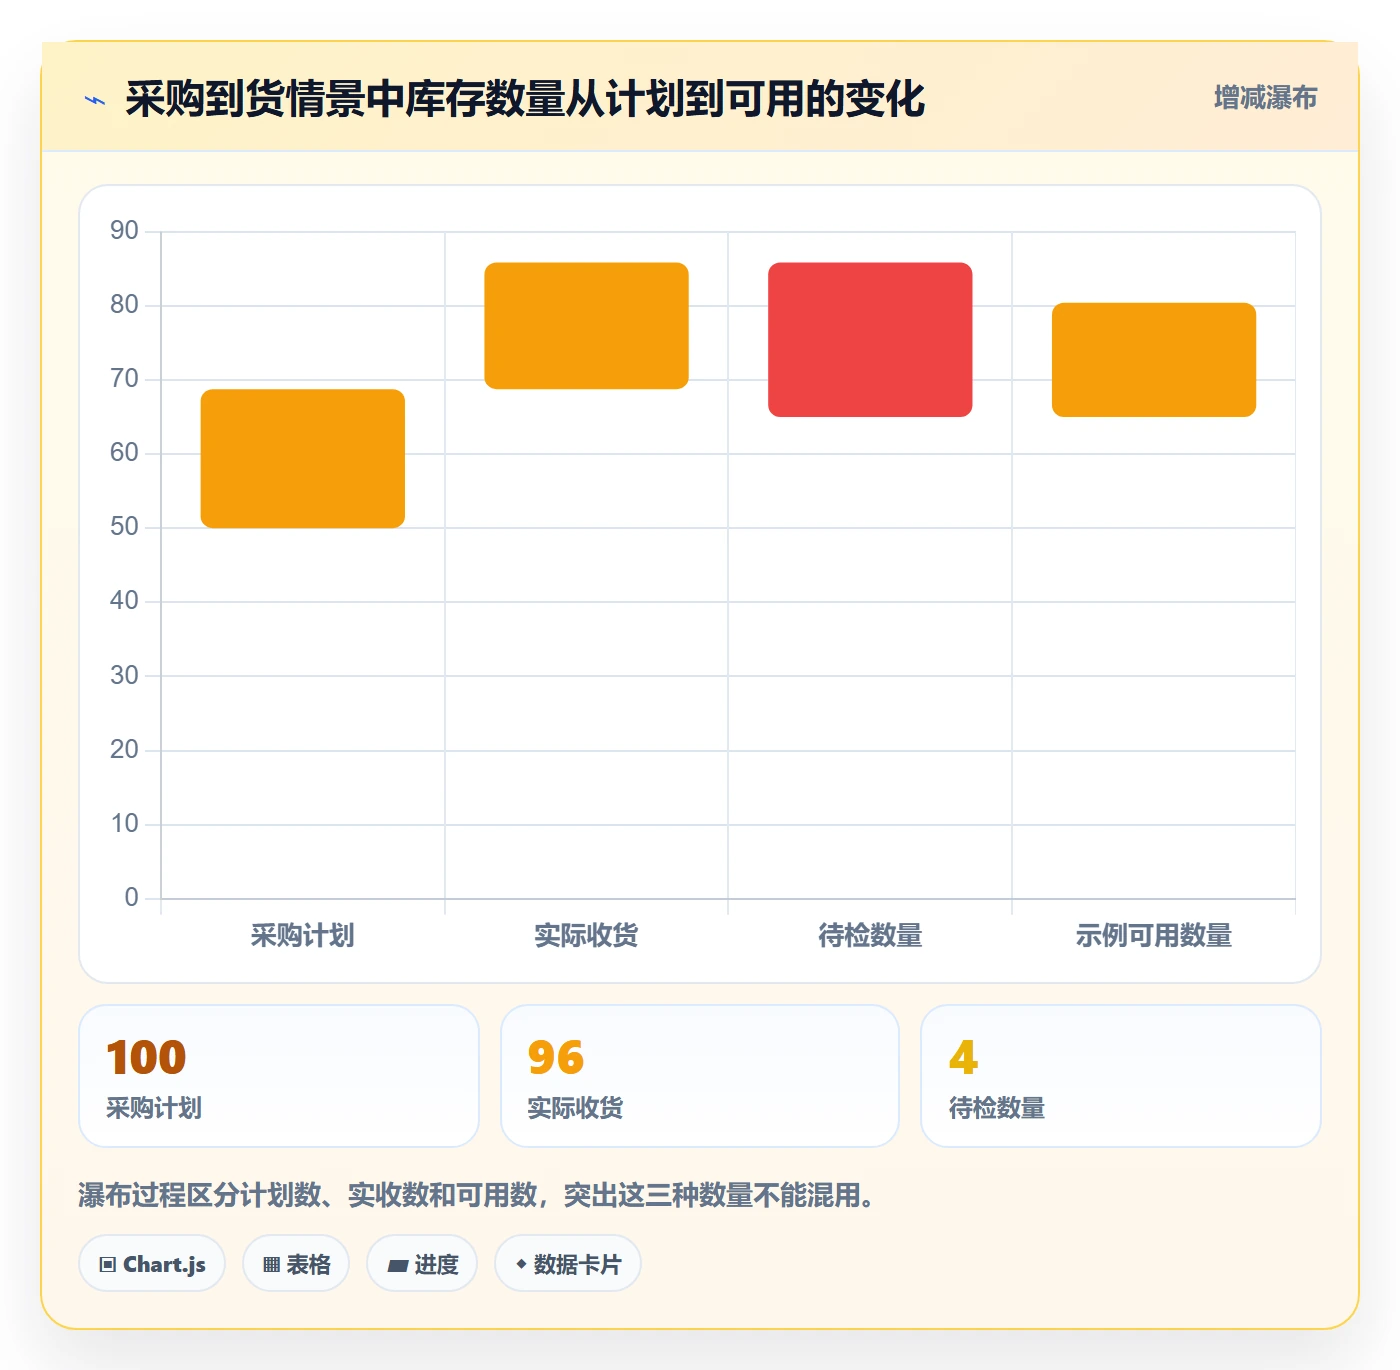Select the 数据卡片 tag chip
The width and height of the screenshot is (1400, 1370).
568,1264
